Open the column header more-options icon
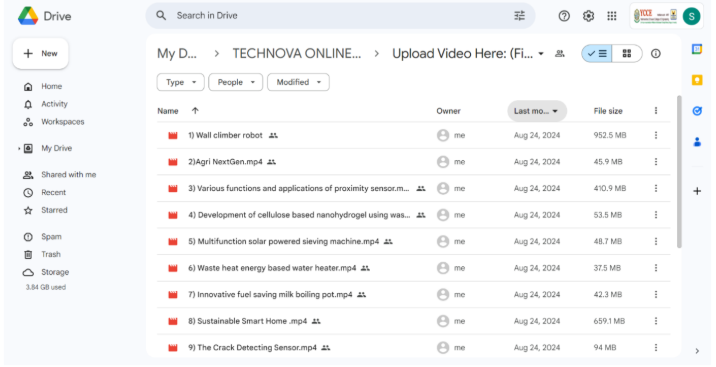The width and height of the screenshot is (716, 367). point(656,110)
